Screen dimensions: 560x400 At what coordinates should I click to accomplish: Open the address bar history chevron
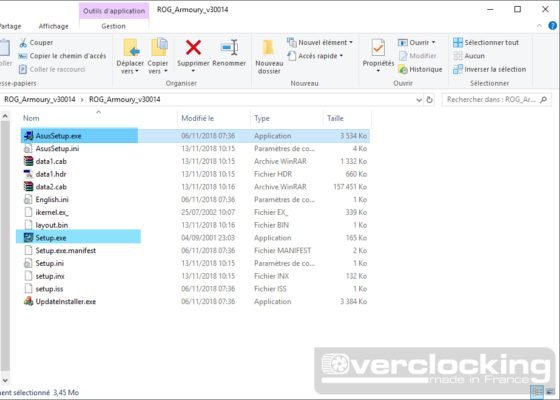pos(419,100)
